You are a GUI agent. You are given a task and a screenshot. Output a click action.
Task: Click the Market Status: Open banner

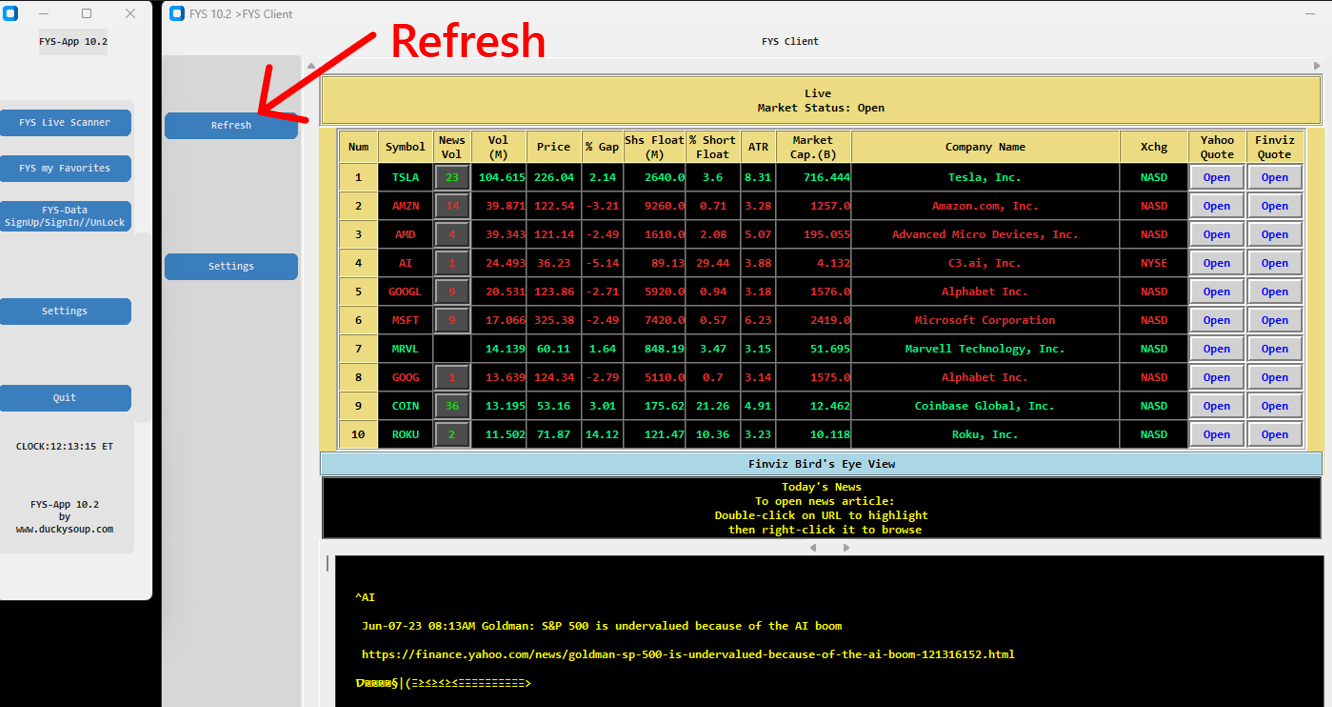coord(821,100)
